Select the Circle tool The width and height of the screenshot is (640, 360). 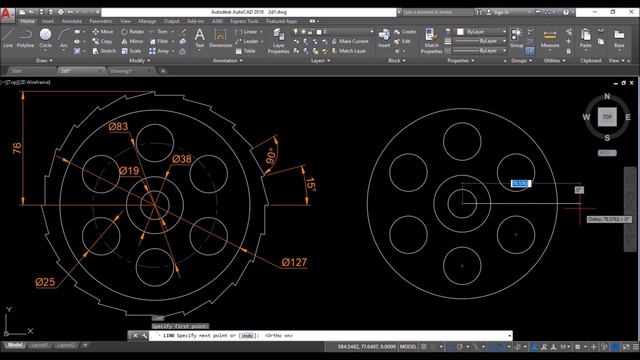click(45, 38)
